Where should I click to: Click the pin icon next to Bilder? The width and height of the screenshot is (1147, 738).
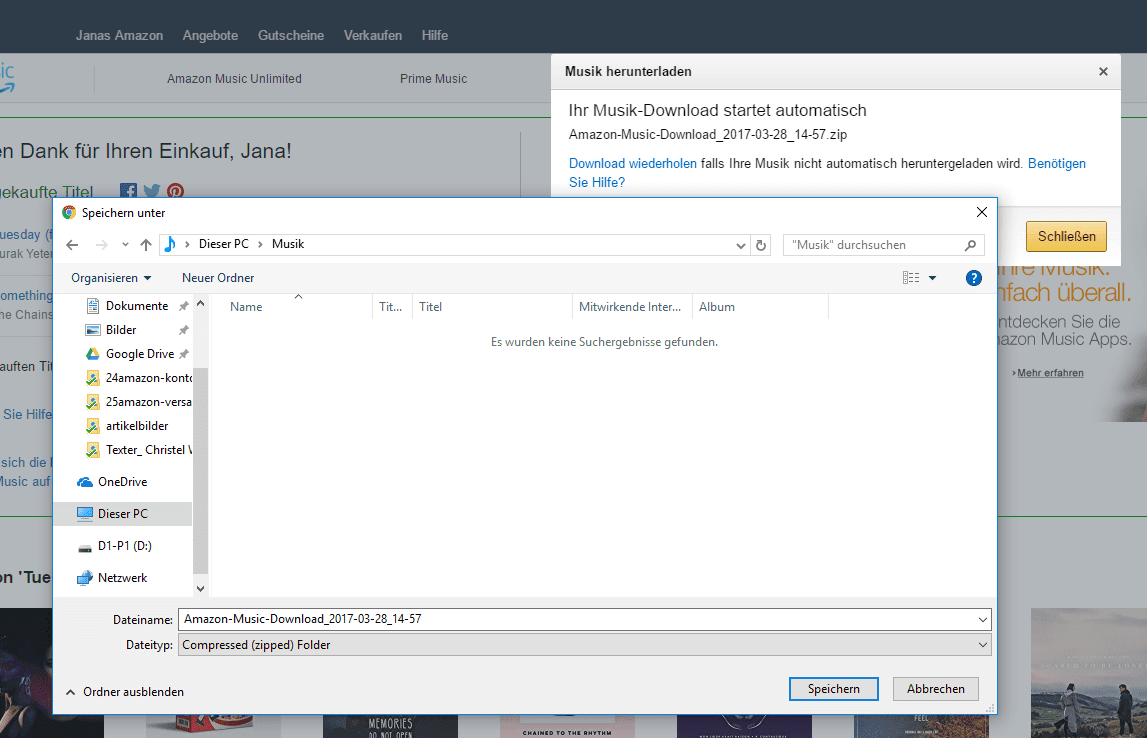[x=184, y=330]
